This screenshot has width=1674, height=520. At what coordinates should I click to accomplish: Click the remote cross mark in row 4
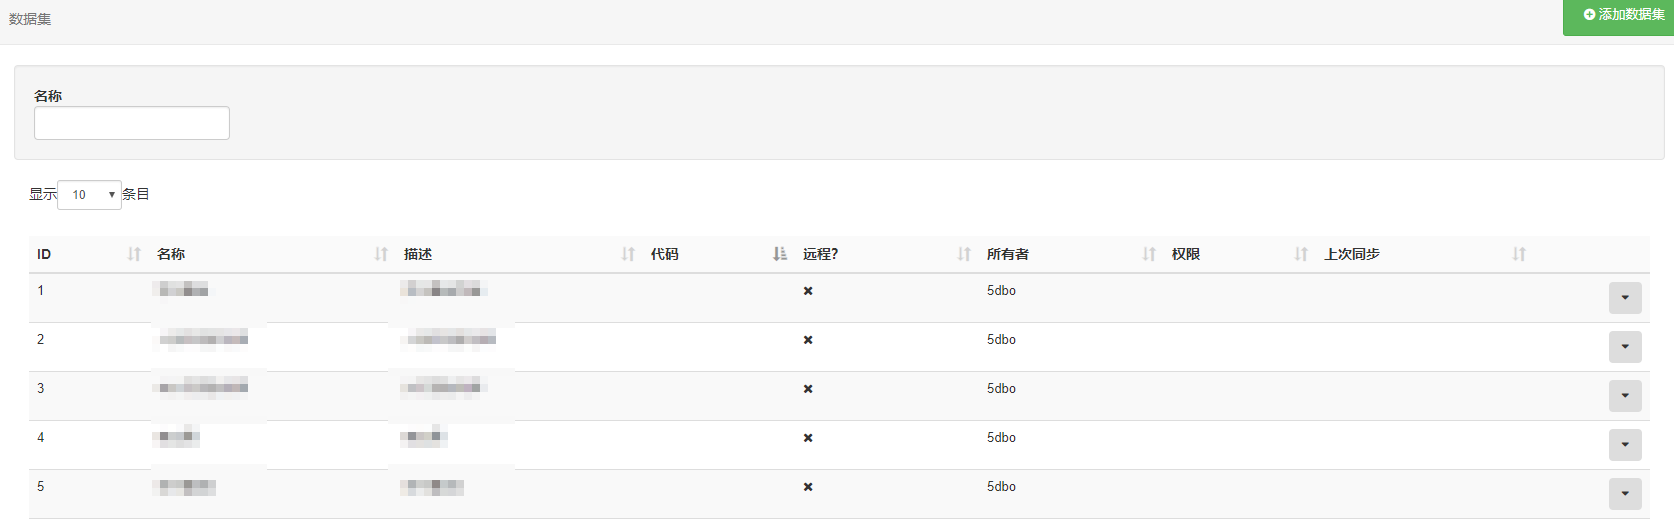pos(808,438)
